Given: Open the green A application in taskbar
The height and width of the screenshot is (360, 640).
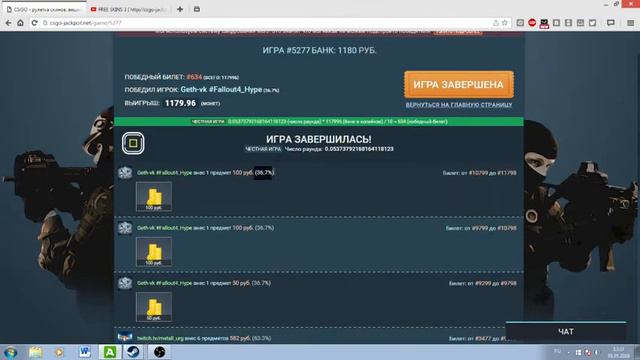Looking at the screenshot, I should click(x=109, y=352).
